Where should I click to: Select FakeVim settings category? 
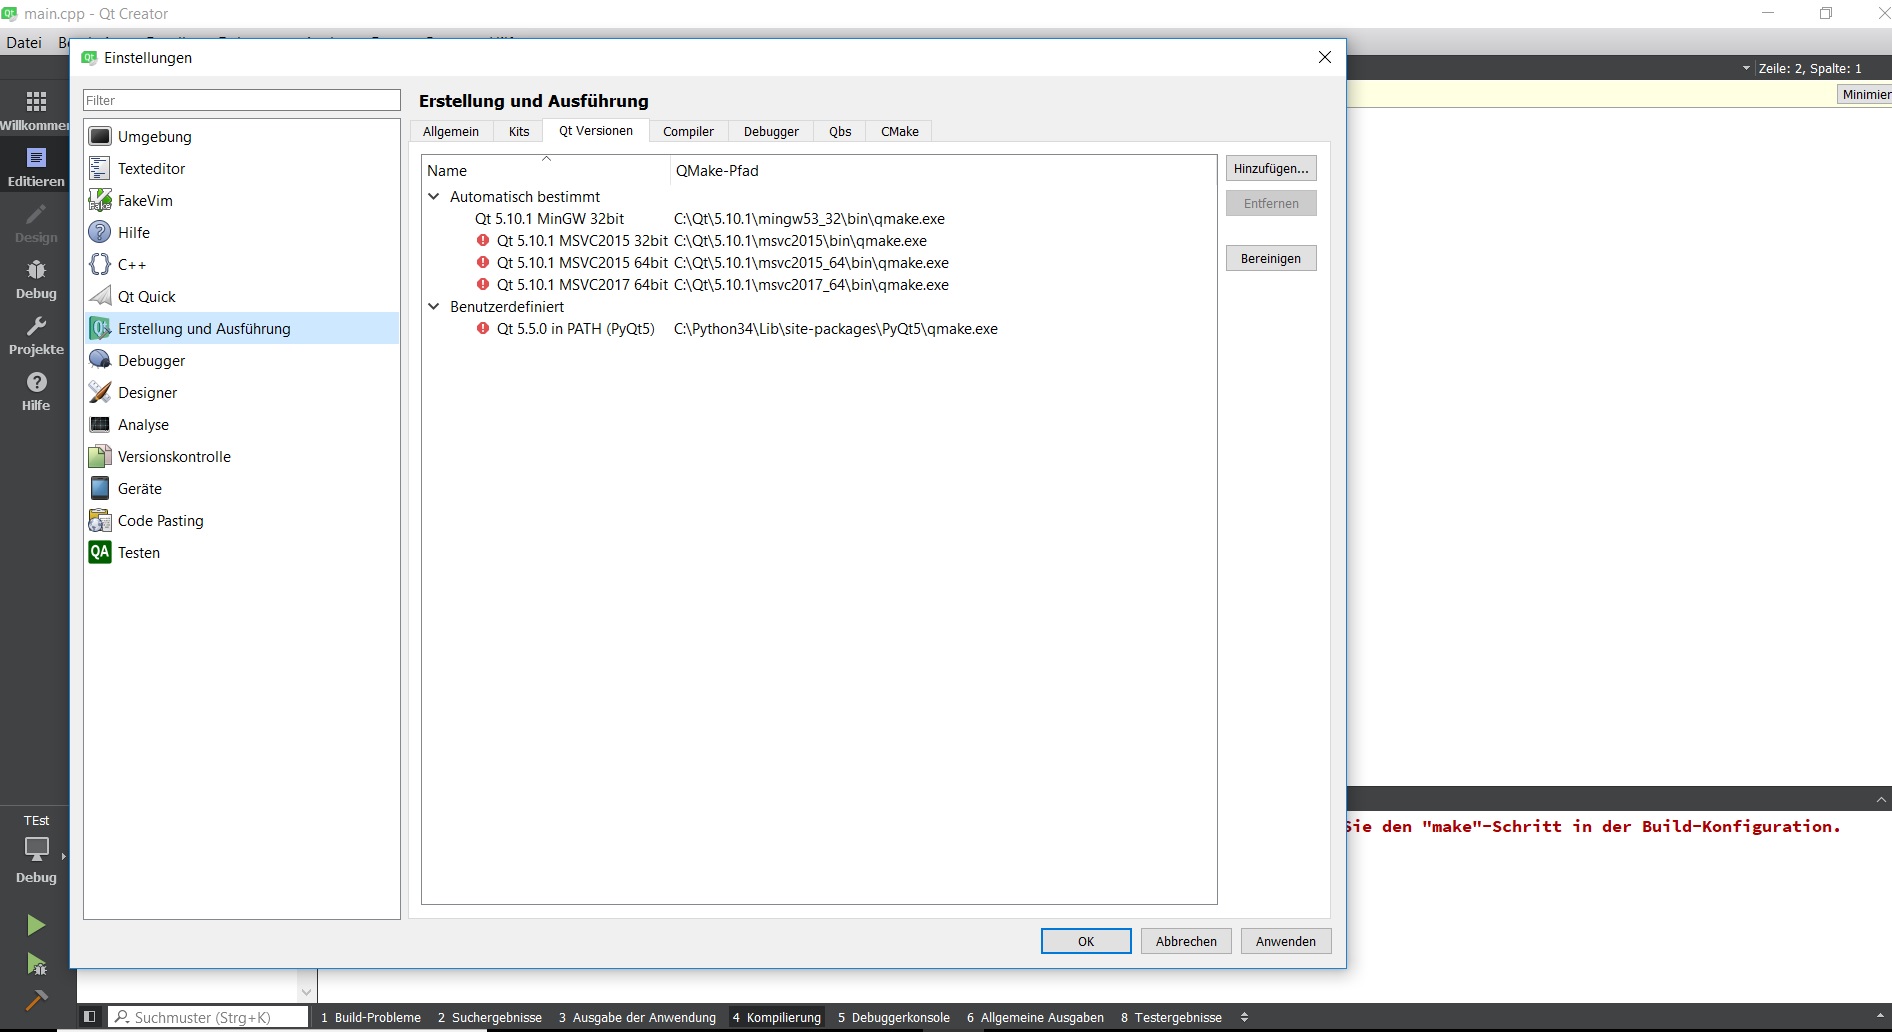(x=145, y=201)
